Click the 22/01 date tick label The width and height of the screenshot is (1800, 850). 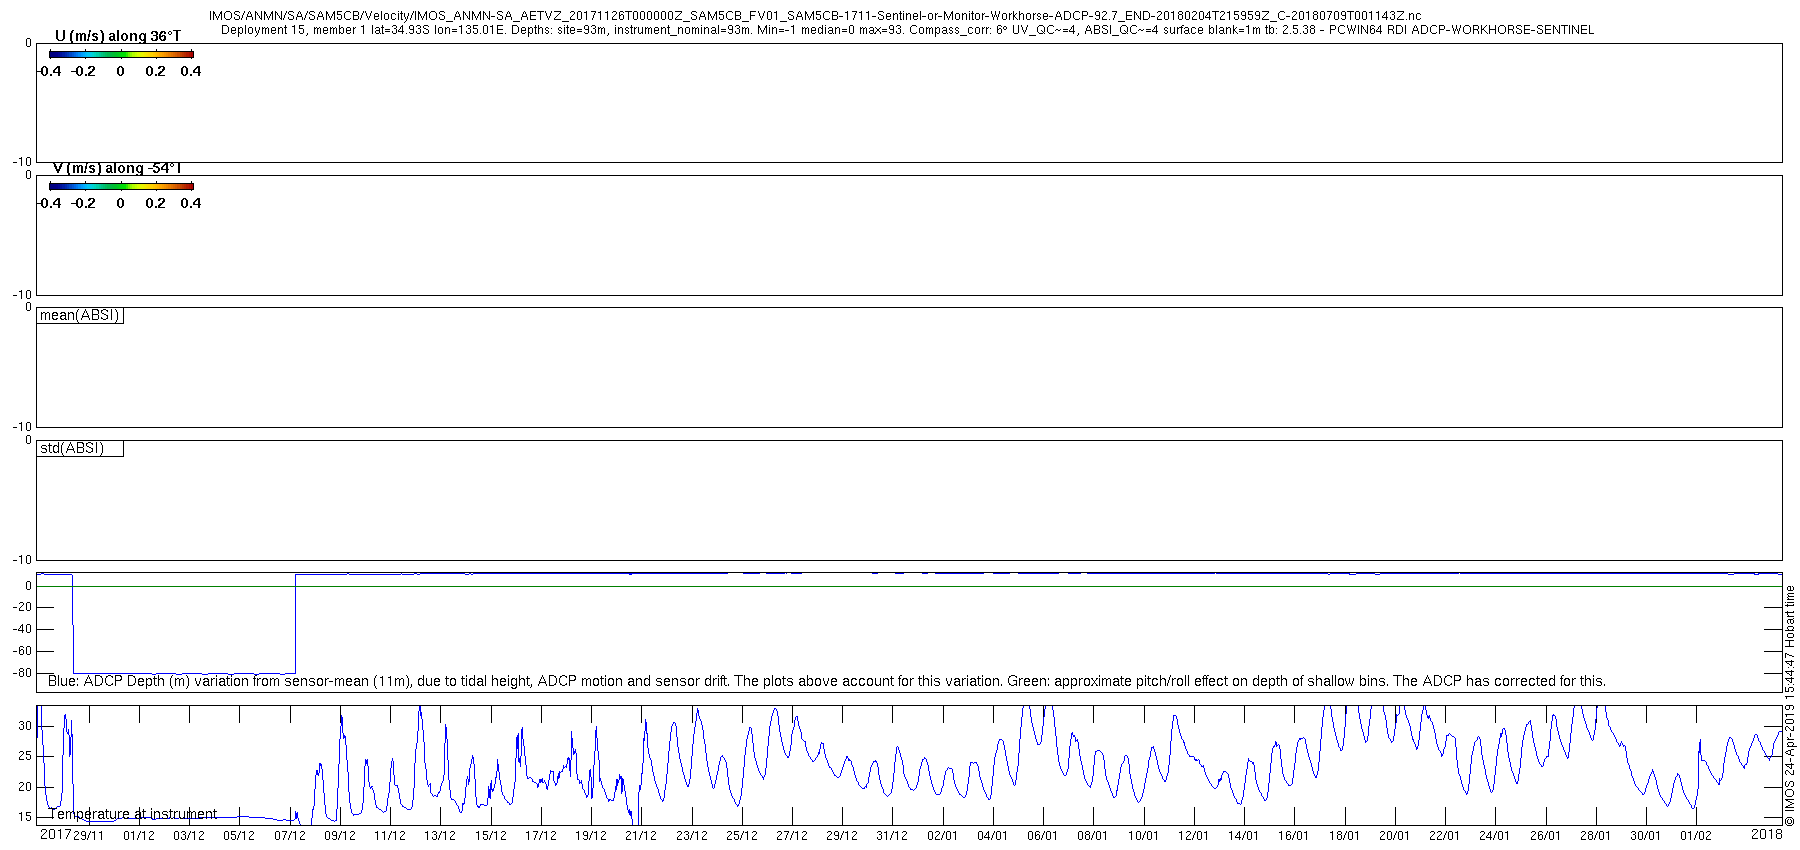[x=1444, y=836]
